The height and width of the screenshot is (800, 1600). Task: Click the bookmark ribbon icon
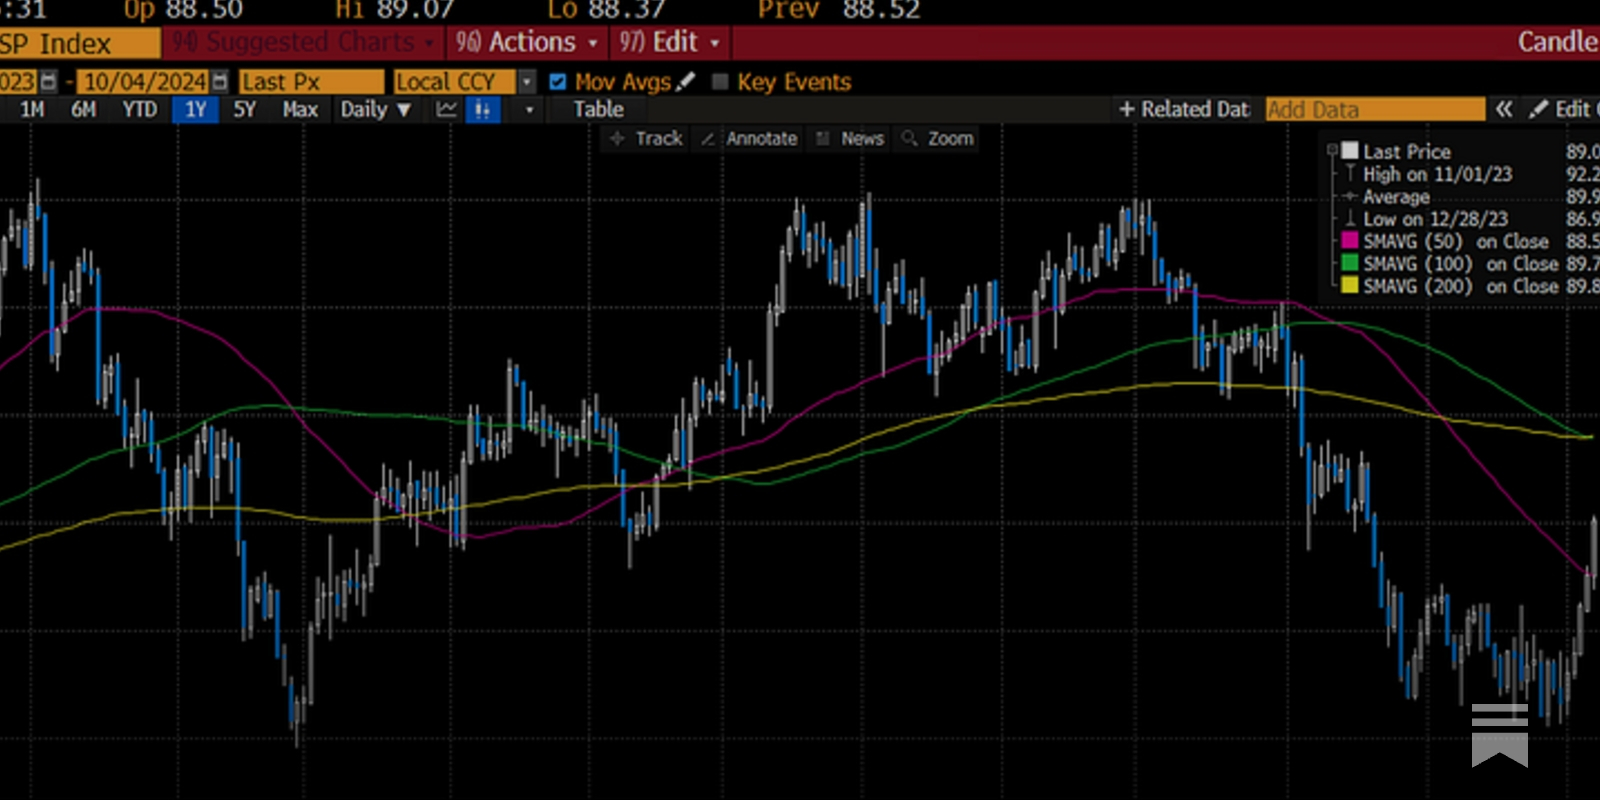tap(1499, 735)
